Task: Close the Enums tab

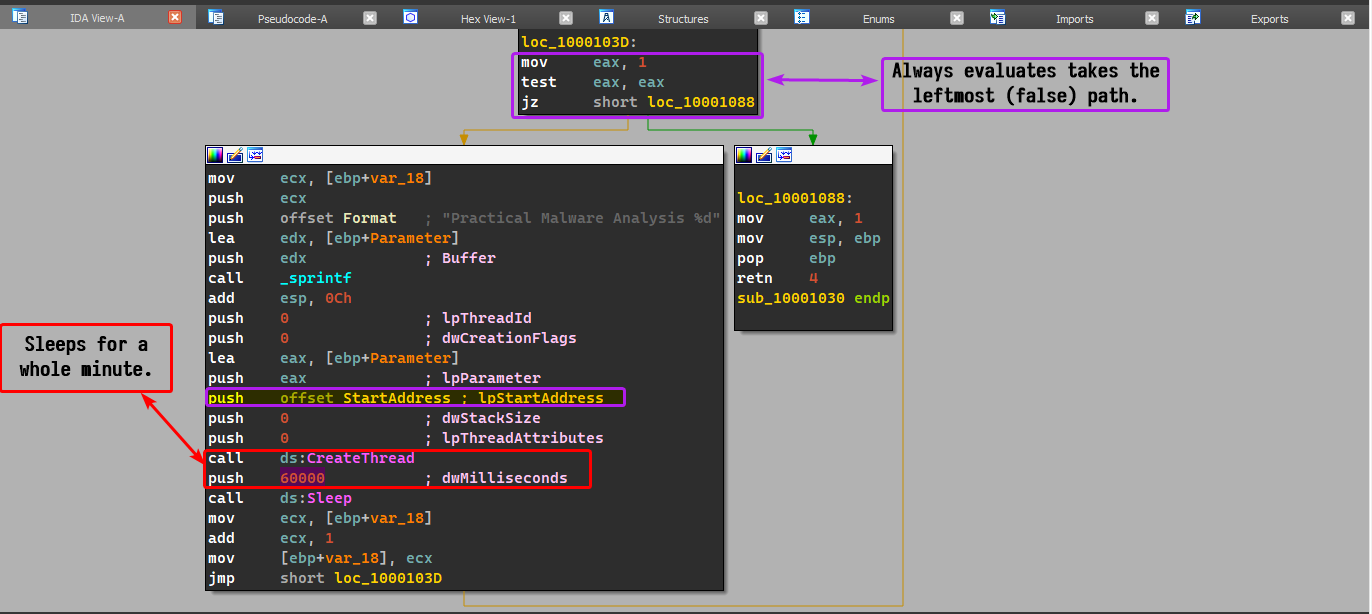Action: 957,18
